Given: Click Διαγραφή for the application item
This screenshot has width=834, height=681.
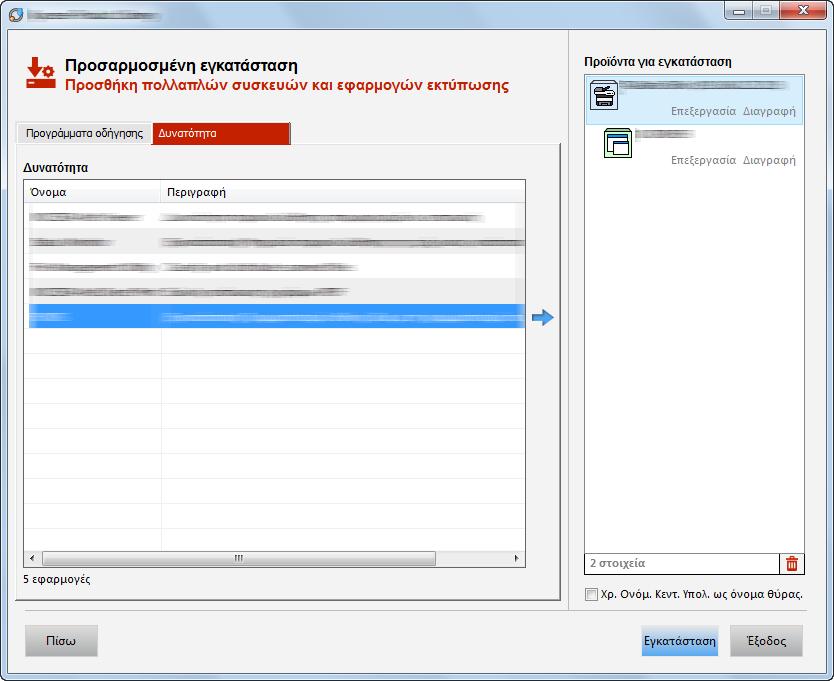Looking at the screenshot, I should pos(769,160).
